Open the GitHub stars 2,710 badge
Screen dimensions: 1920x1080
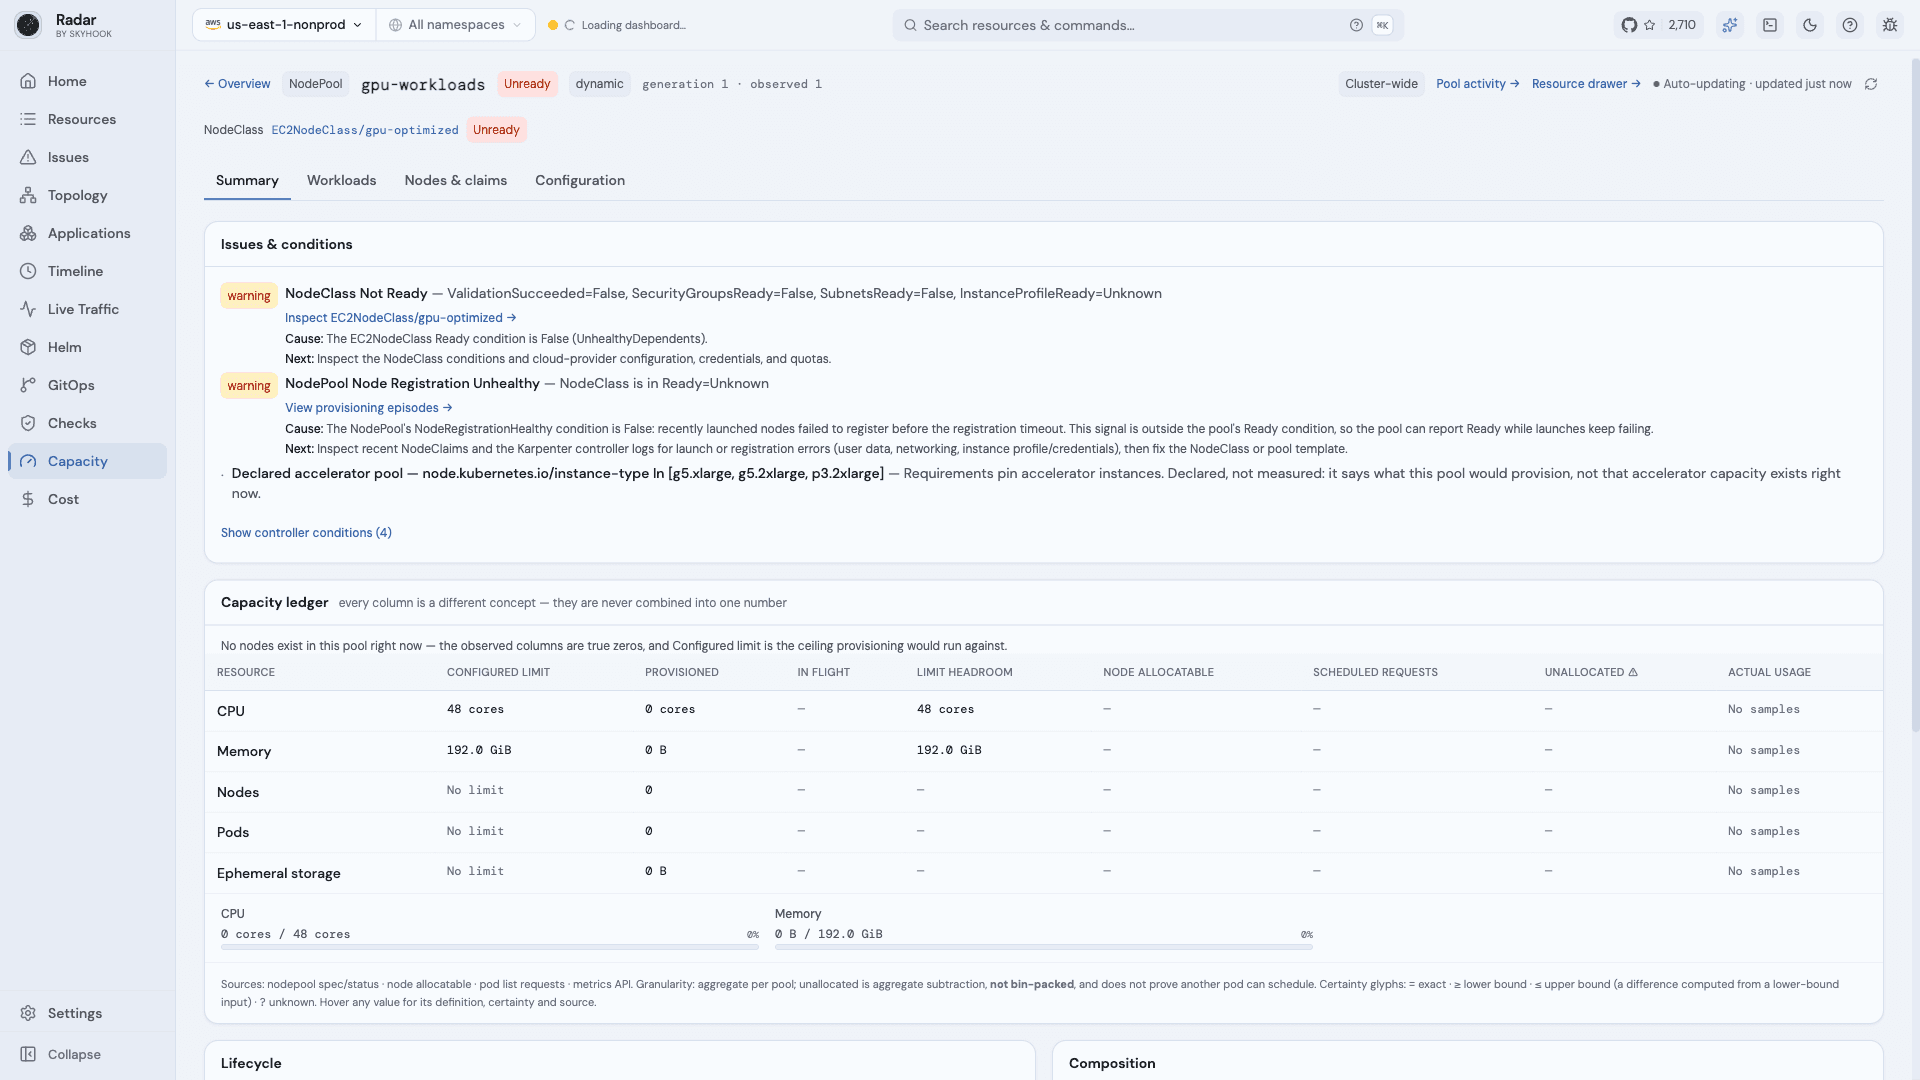(1659, 25)
